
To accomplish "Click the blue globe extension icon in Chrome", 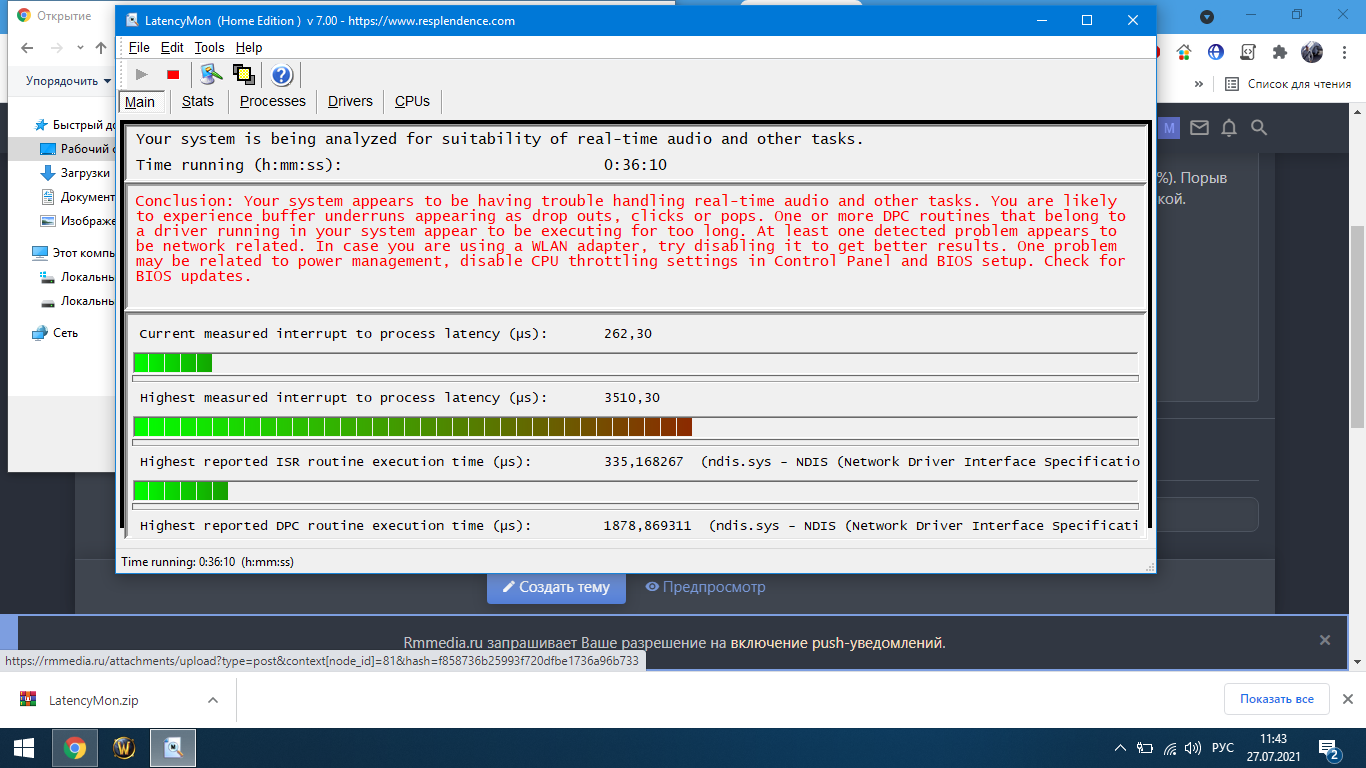I will (x=1216, y=52).
